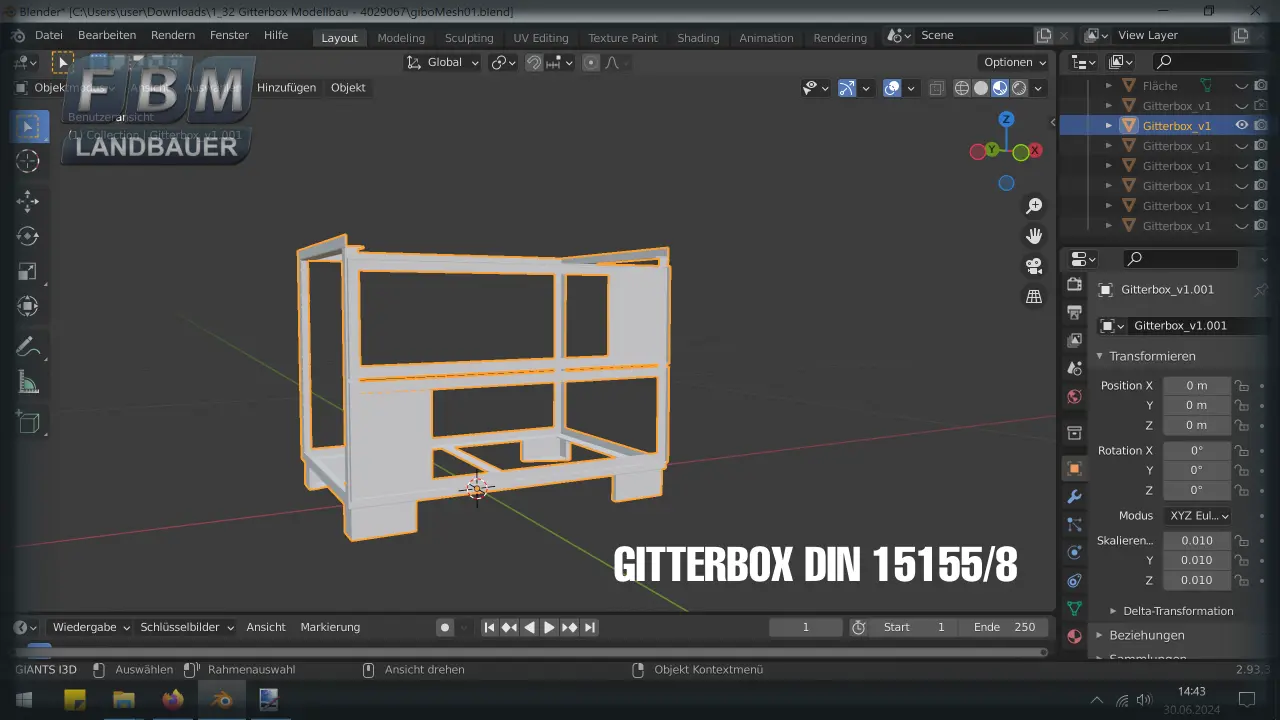Open the Objekt menu in viewport header
1280x720 pixels.
348,87
